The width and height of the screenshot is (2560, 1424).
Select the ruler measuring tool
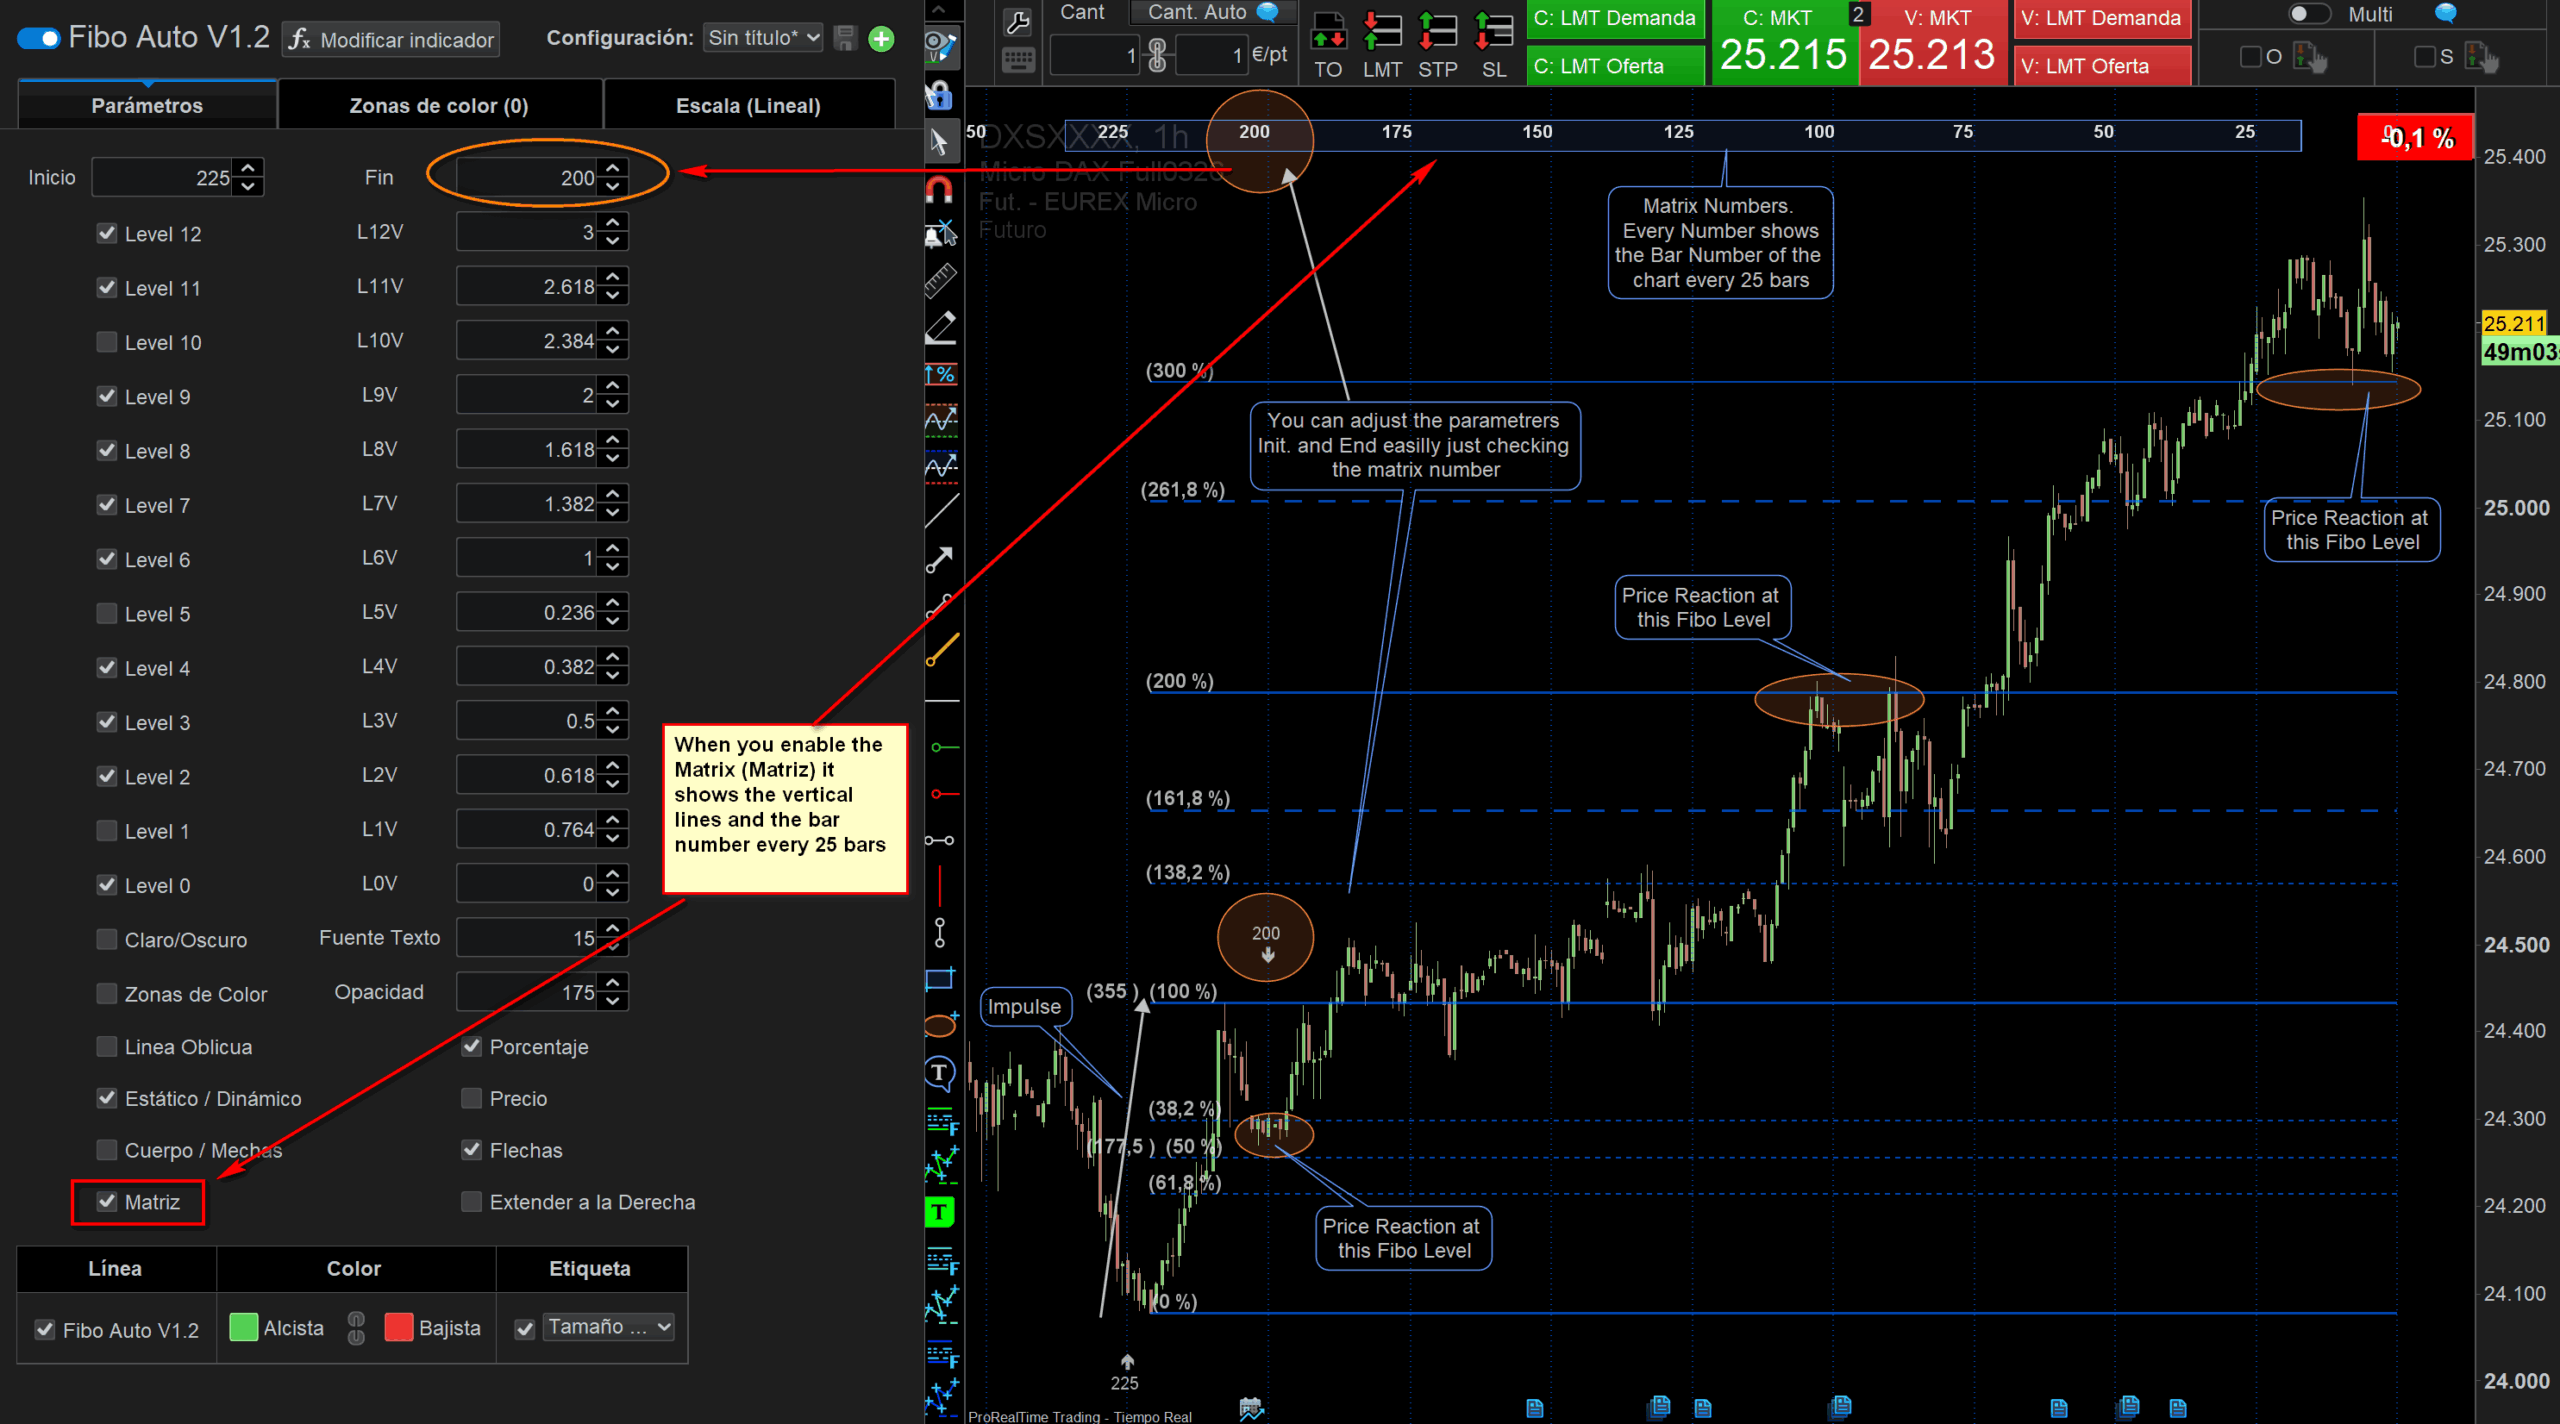tap(940, 281)
